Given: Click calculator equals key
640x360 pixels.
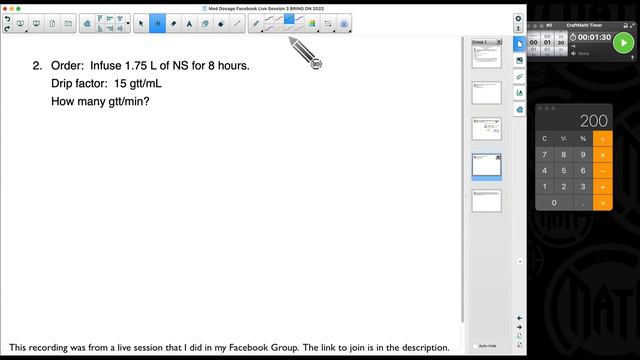Looking at the screenshot, I should (x=603, y=203).
